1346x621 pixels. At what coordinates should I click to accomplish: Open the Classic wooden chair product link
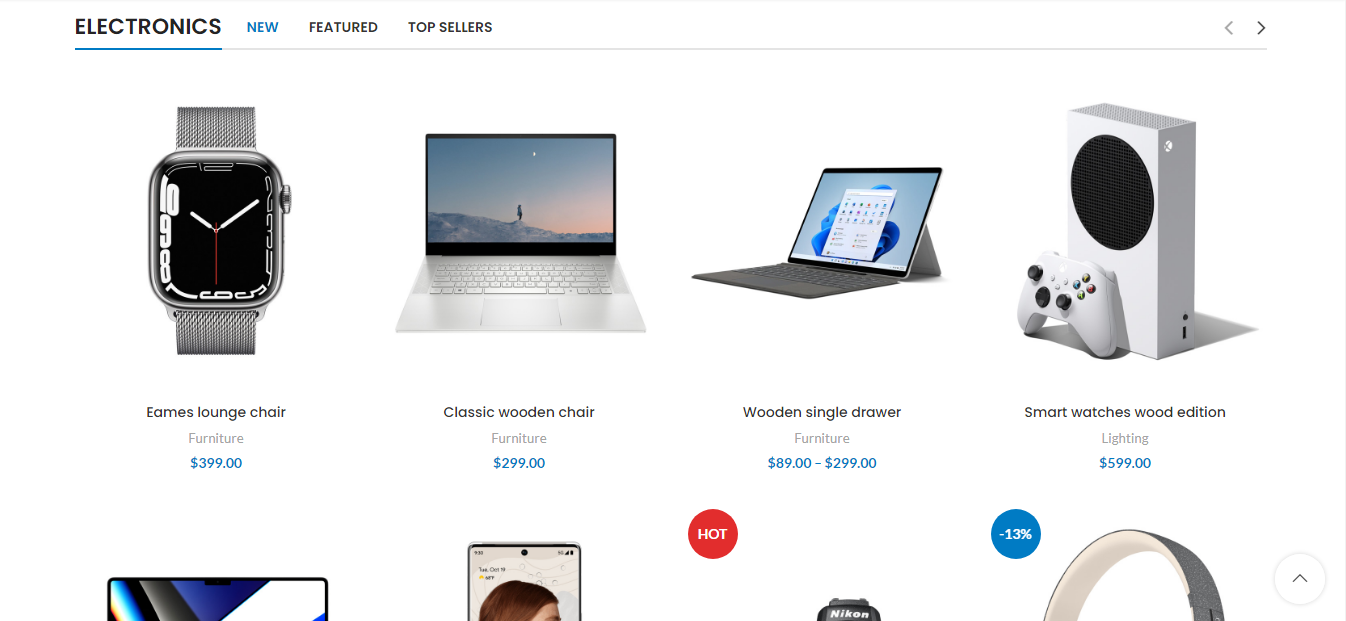pos(519,412)
